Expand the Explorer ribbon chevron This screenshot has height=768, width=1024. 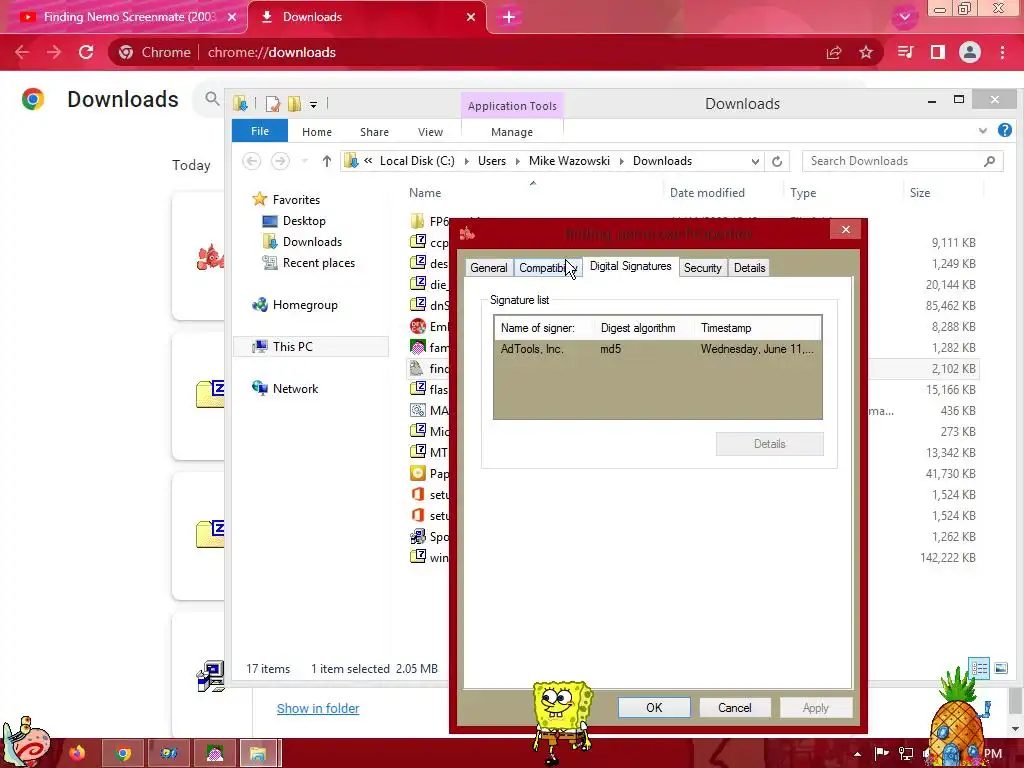pos(983,131)
